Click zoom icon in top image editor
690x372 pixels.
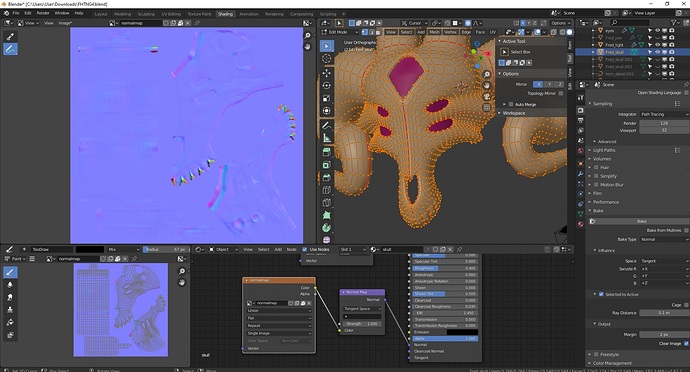pyautogui.click(x=308, y=36)
